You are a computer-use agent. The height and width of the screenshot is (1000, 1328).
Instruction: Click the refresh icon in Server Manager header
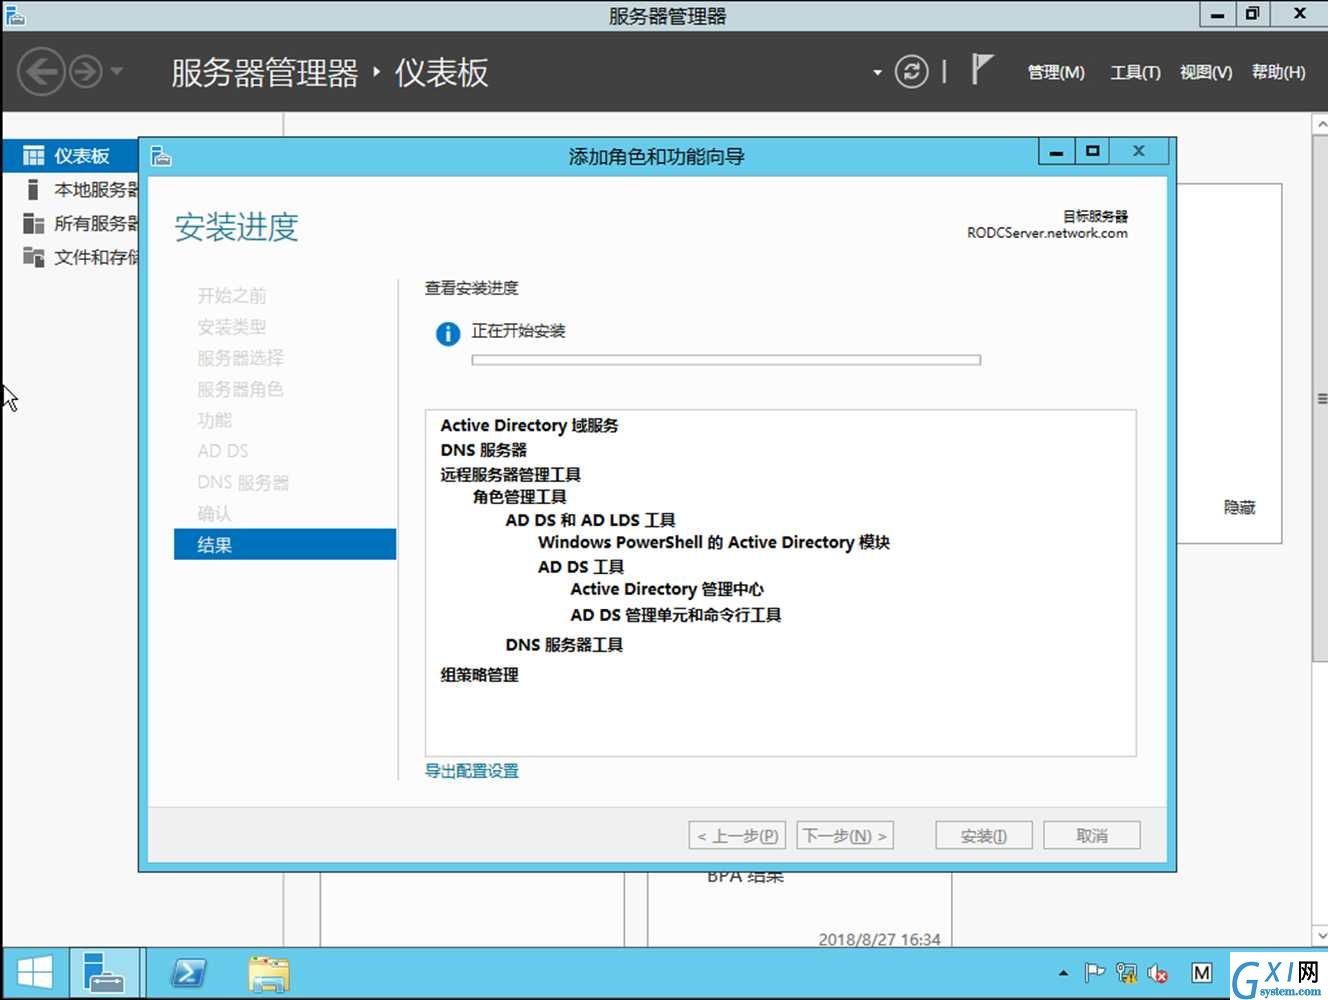pyautogui.click(x=911, y=72)
